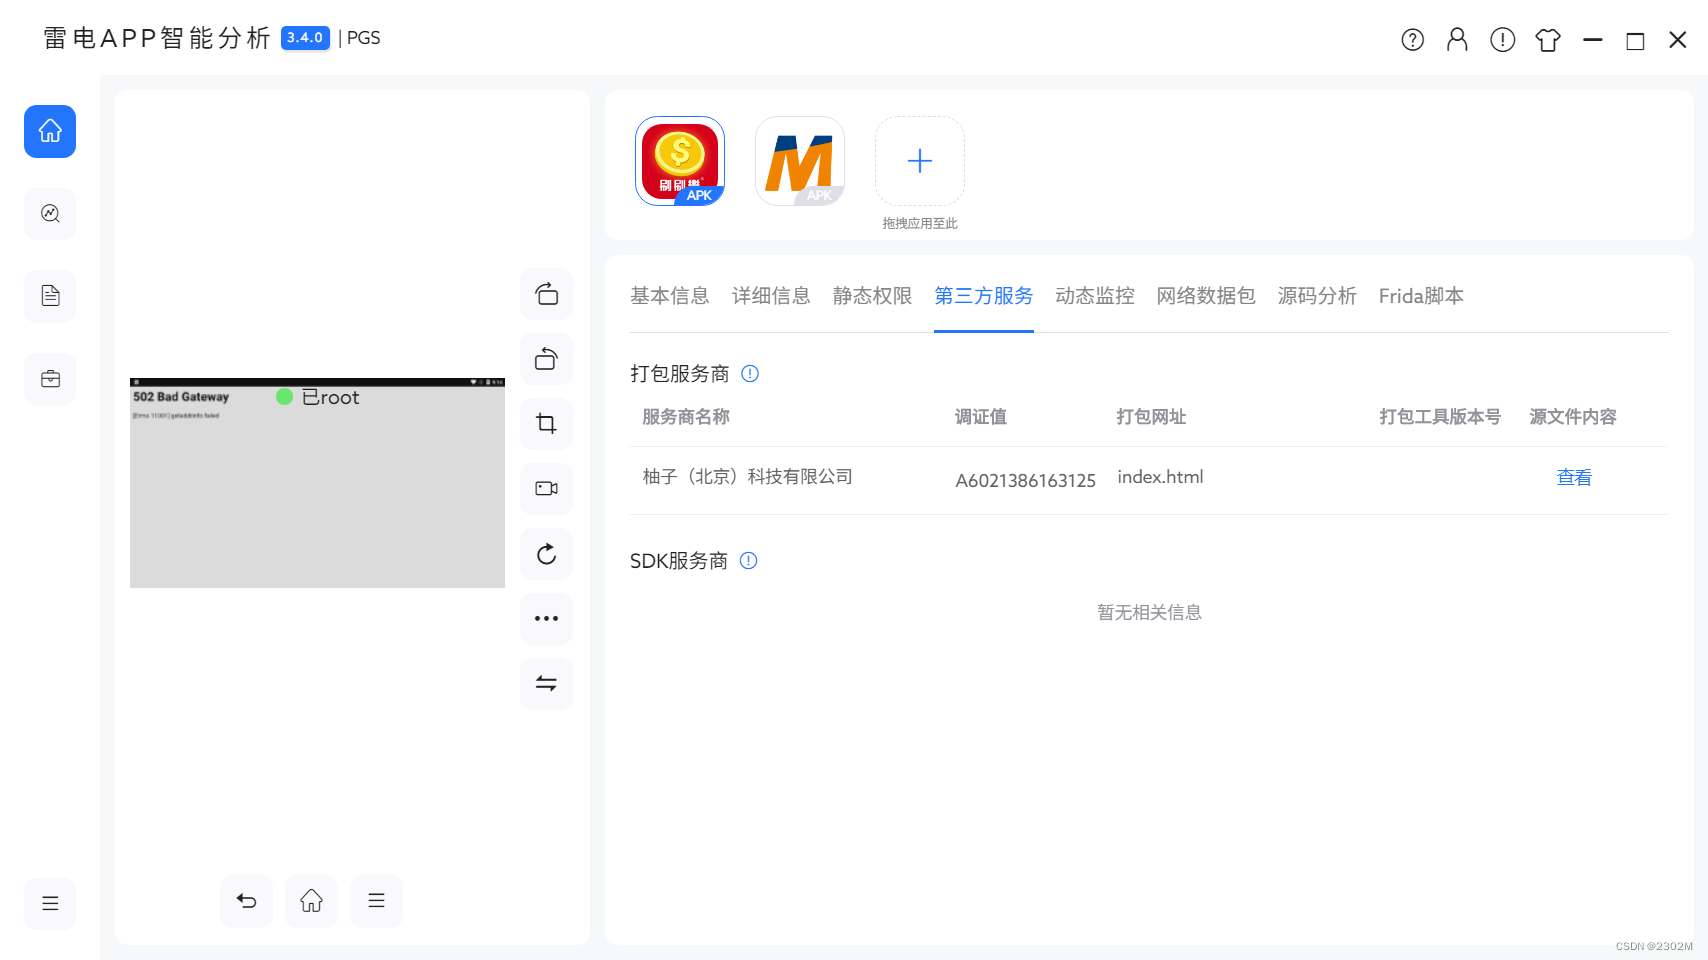Screen dimensions: 1708x960
Task: Open the alert info icon in title bar
Action: pos(1502,40)
